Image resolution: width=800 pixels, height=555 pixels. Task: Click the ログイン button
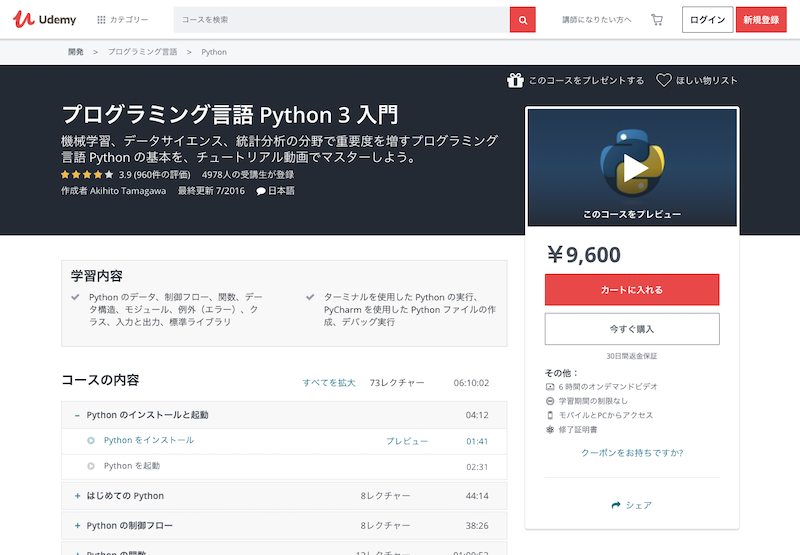pos(707,20)
